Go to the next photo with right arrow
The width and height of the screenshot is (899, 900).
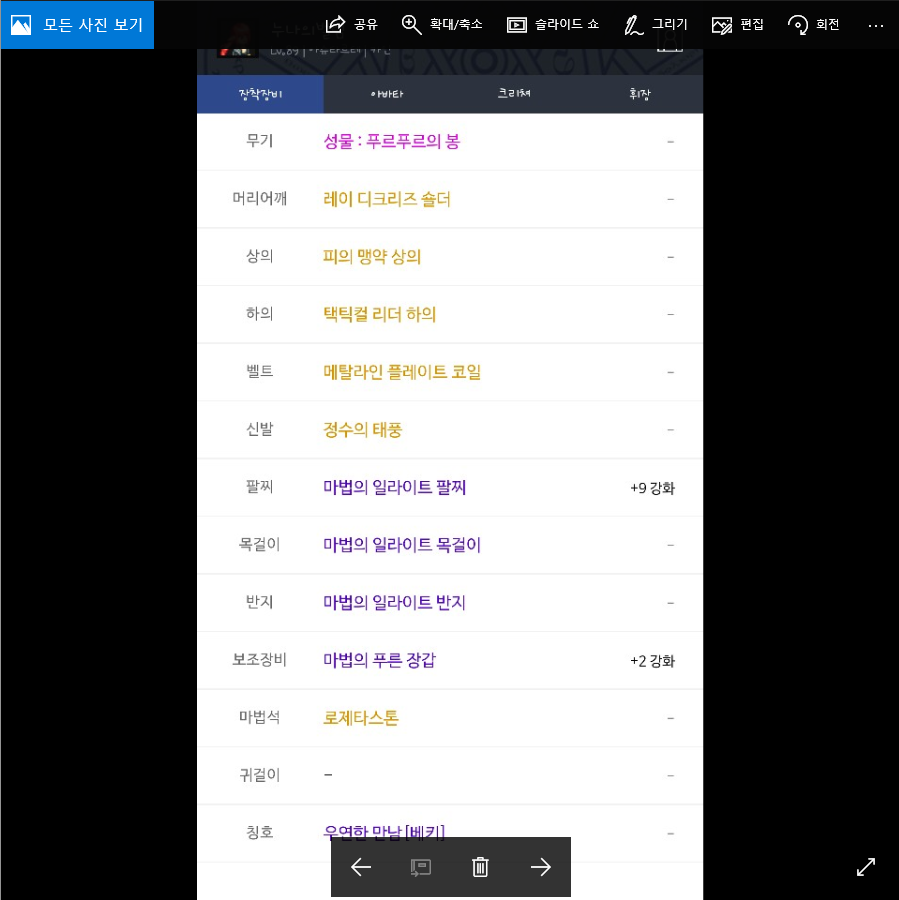541,867
